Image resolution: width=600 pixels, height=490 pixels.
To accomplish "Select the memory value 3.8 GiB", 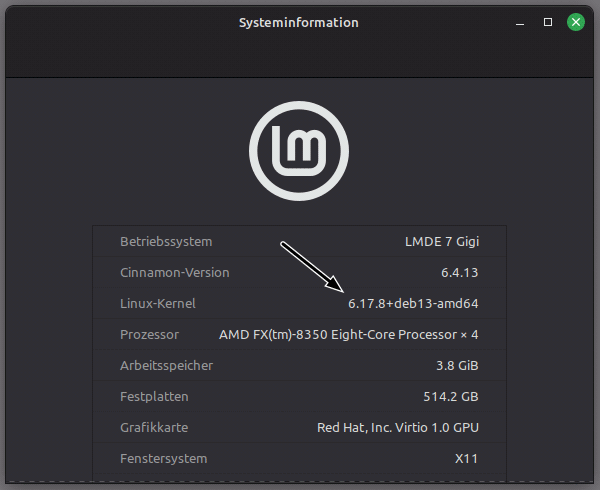I will point(457,366).
